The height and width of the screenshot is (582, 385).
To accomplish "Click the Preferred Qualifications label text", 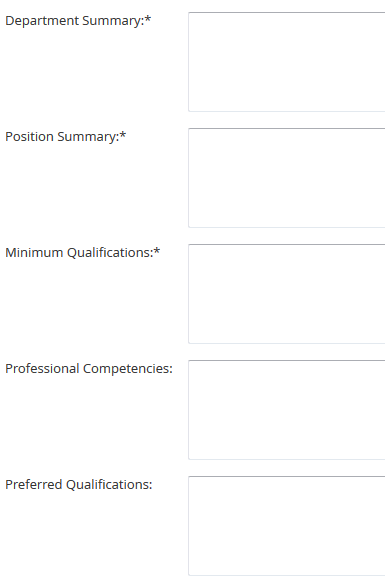I will coord(79,485).
